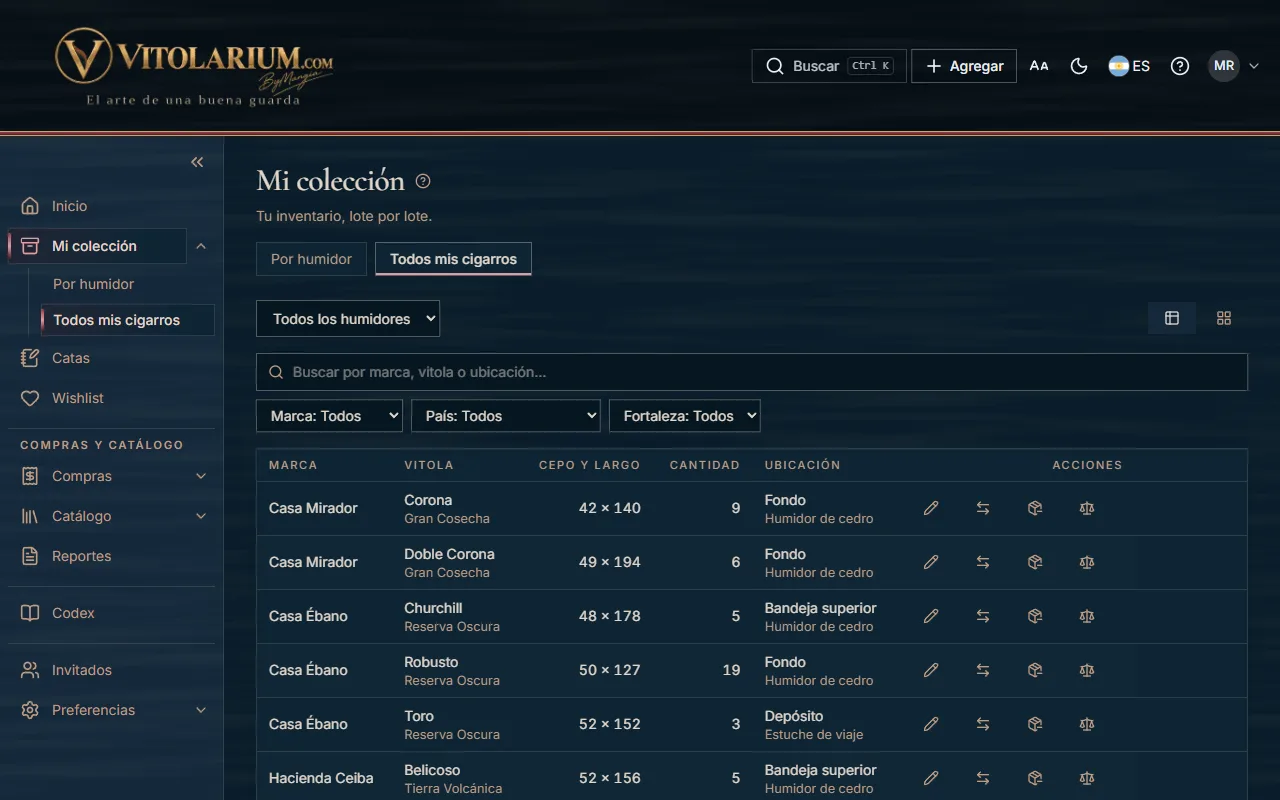Click help icon beside Mi colección title
The width and height of the screenshot is (1280, 800).
point(423,181)
